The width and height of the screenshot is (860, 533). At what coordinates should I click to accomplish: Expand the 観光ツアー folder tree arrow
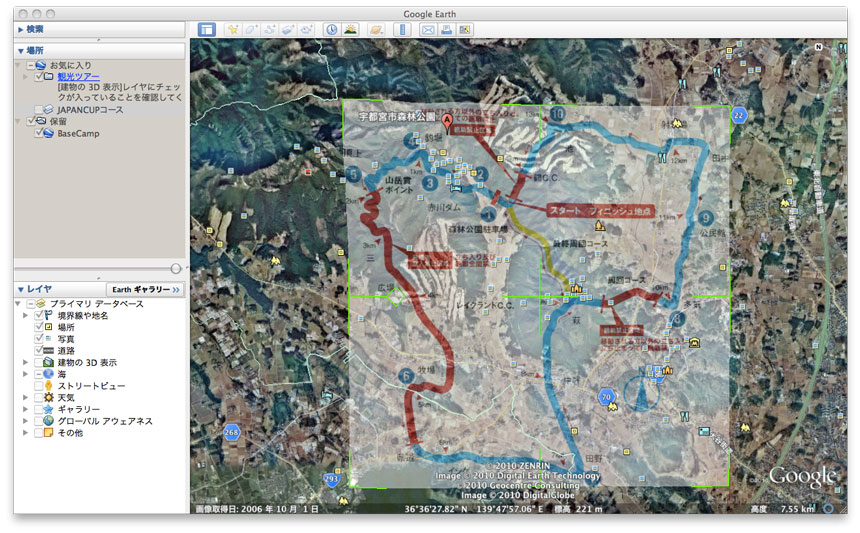(25, 77)
